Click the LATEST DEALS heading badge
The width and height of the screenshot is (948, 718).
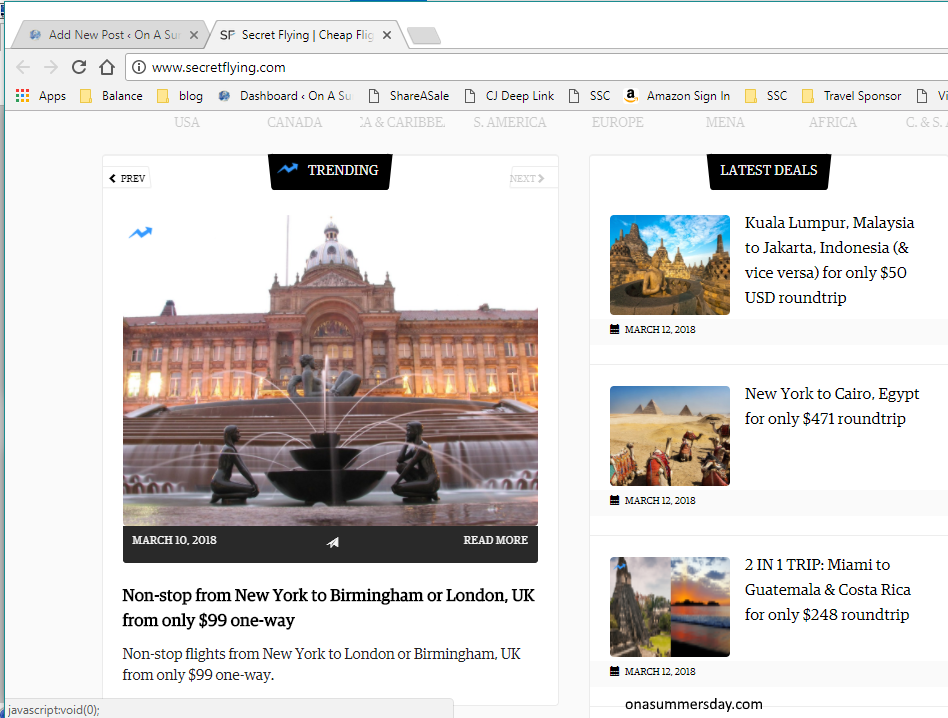(x=768, y=171)
